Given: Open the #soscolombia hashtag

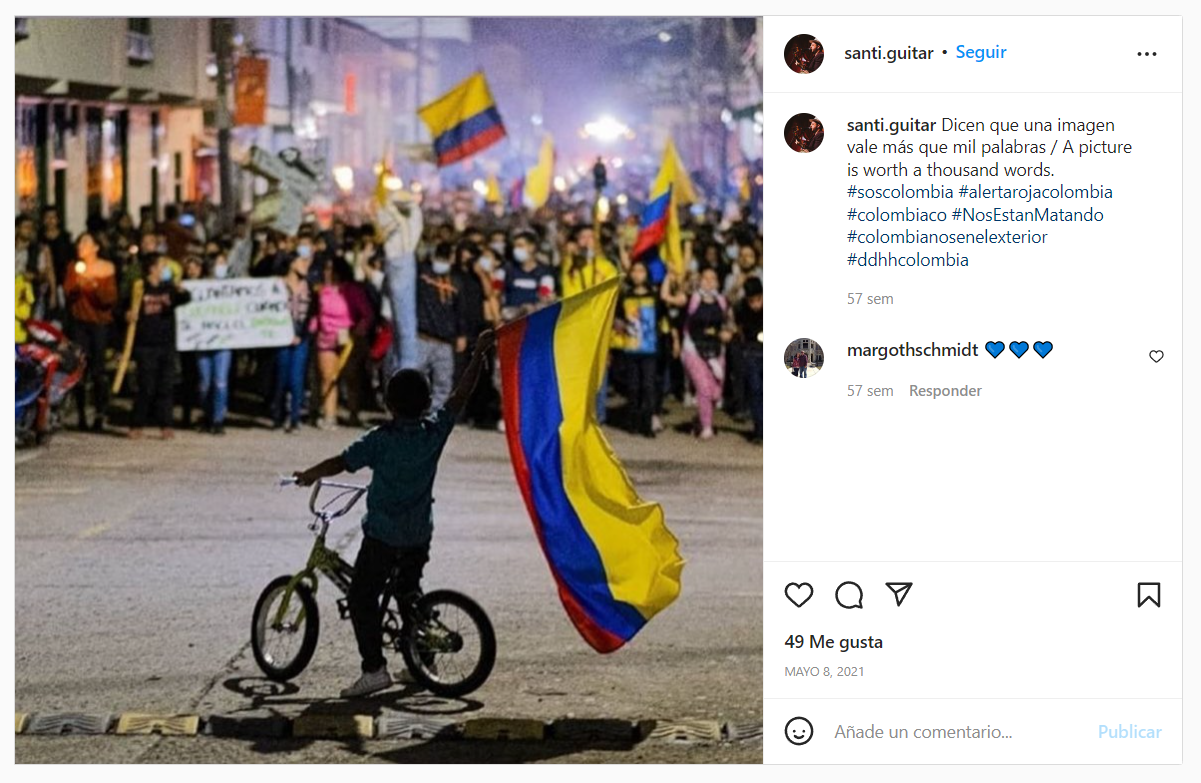Looking at the screenshot, I should [900, 192].
